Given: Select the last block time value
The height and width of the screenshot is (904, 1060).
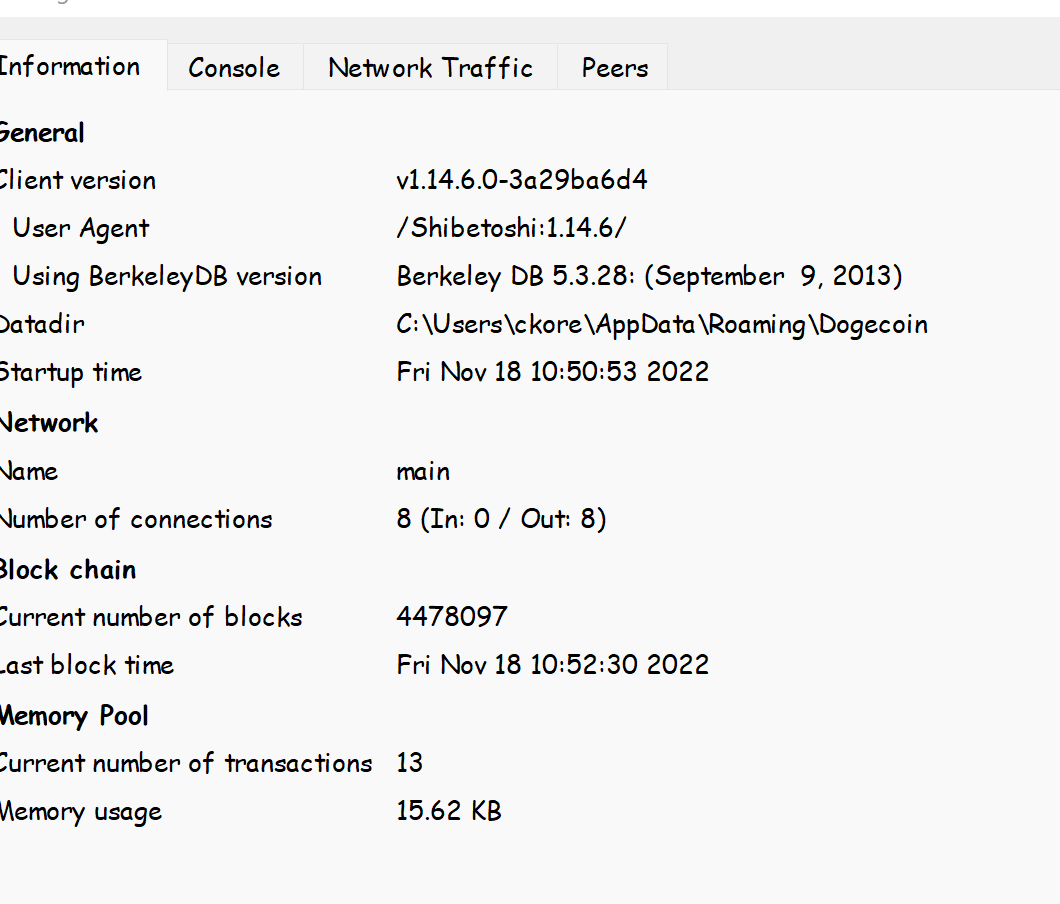Looking at the screenshot, I should pos(552,664).
